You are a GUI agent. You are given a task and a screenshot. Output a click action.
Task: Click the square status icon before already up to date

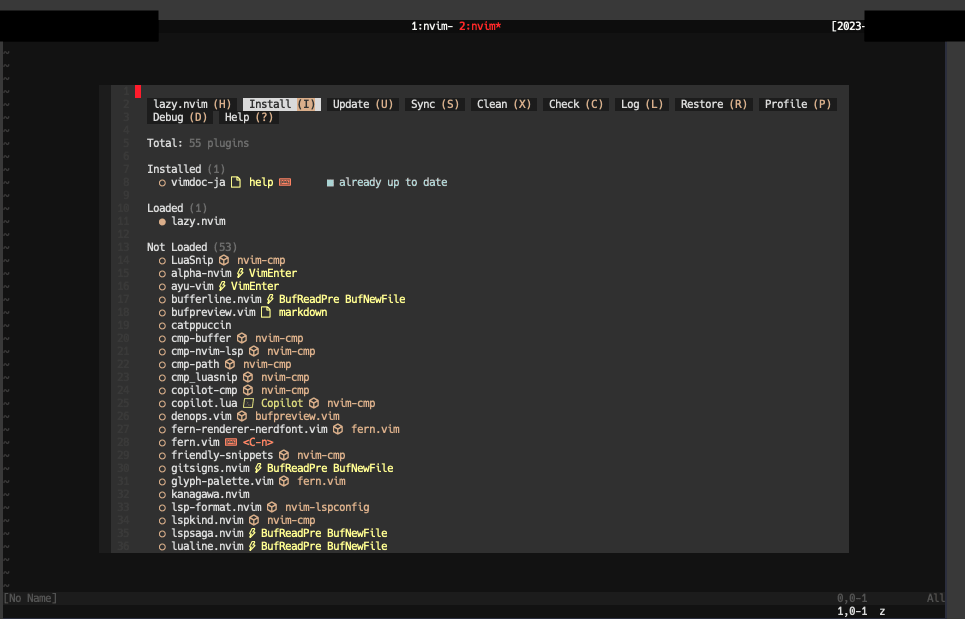(x=330, y=183)
